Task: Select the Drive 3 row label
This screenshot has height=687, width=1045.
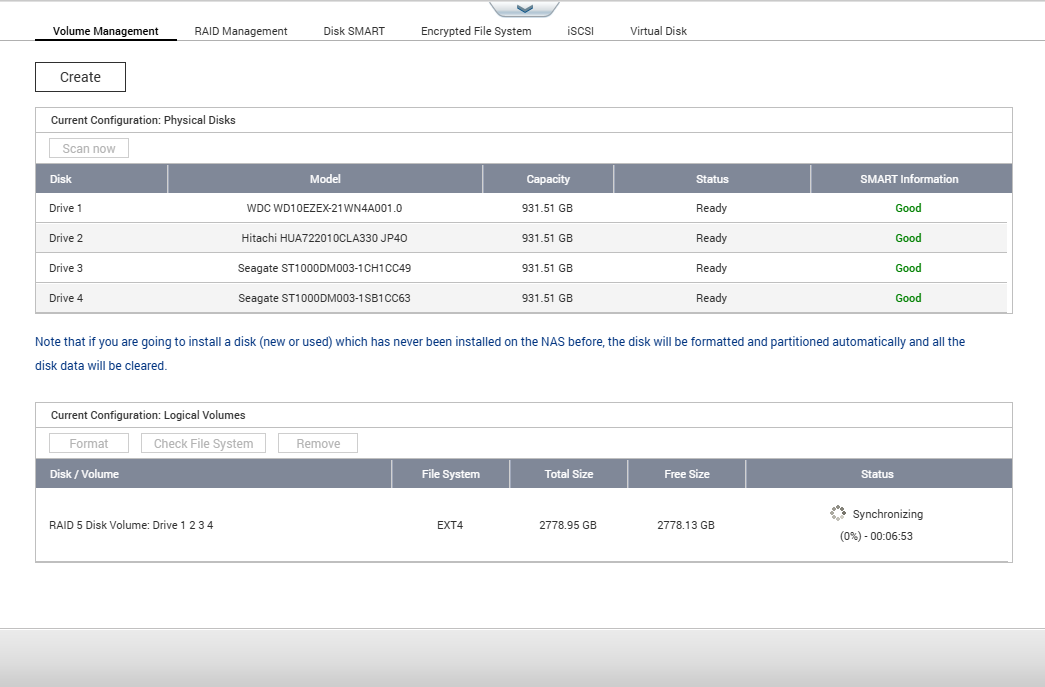Action: click(x=65, y=268)
